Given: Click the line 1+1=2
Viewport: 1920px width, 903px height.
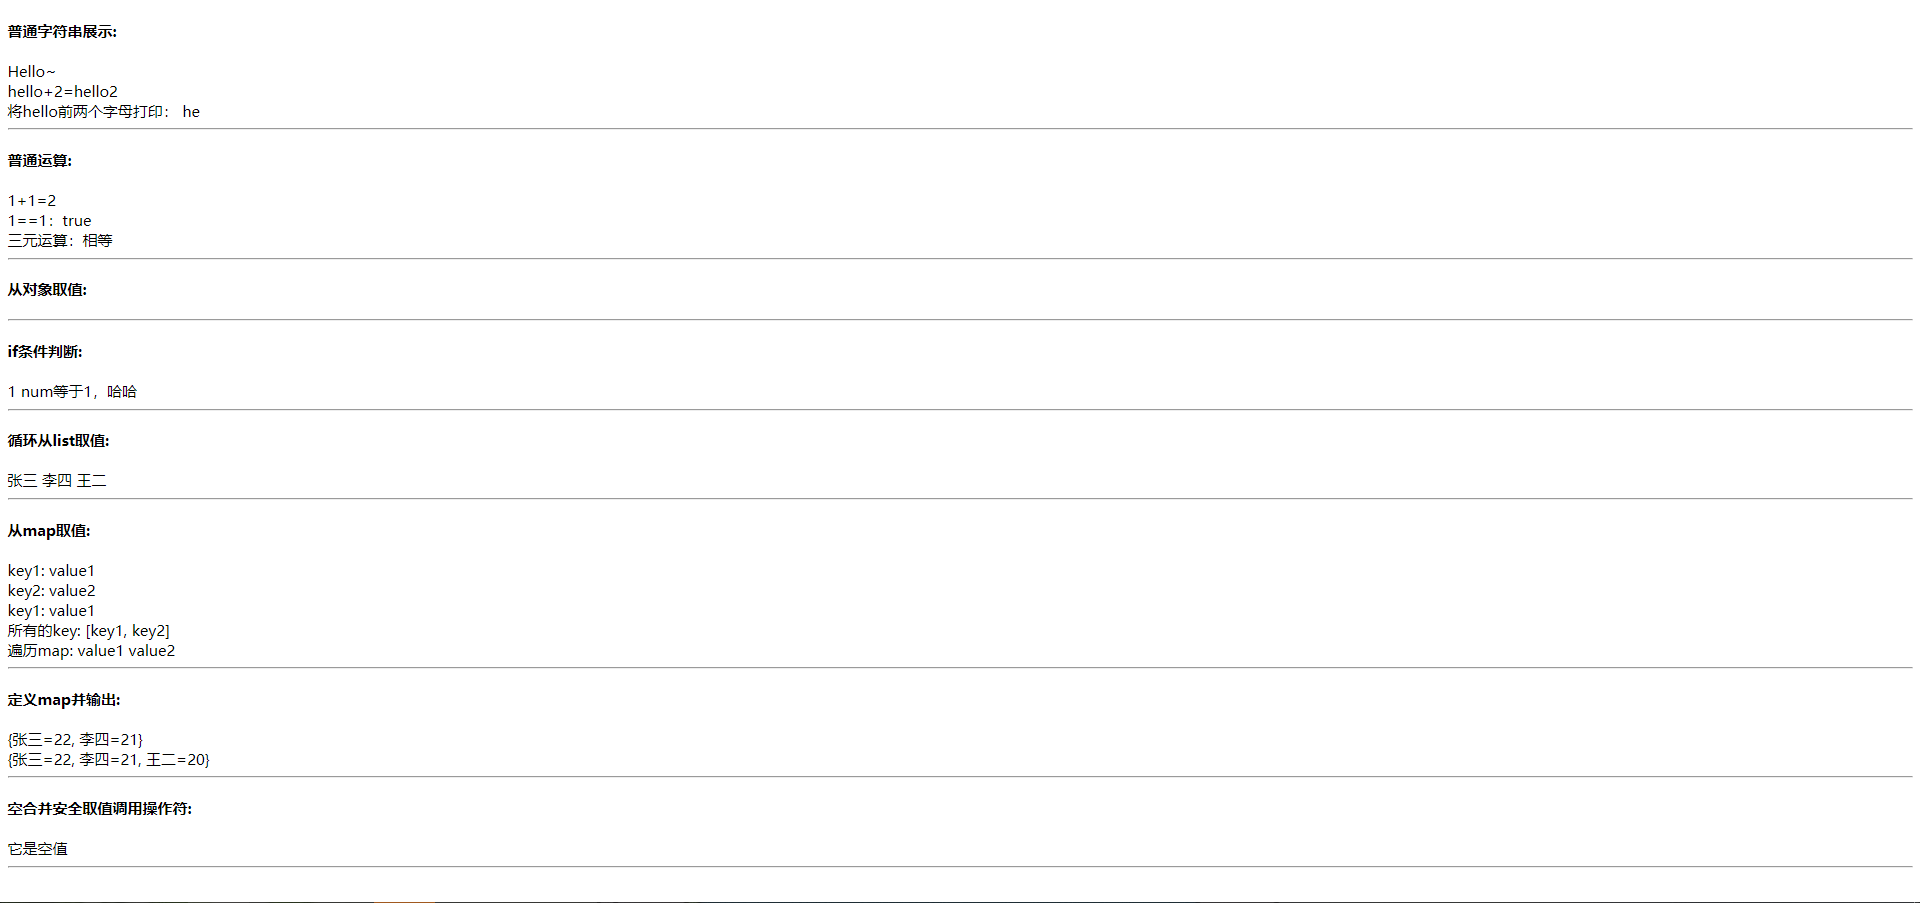Looking at the screenshot, I should (32, 201).
